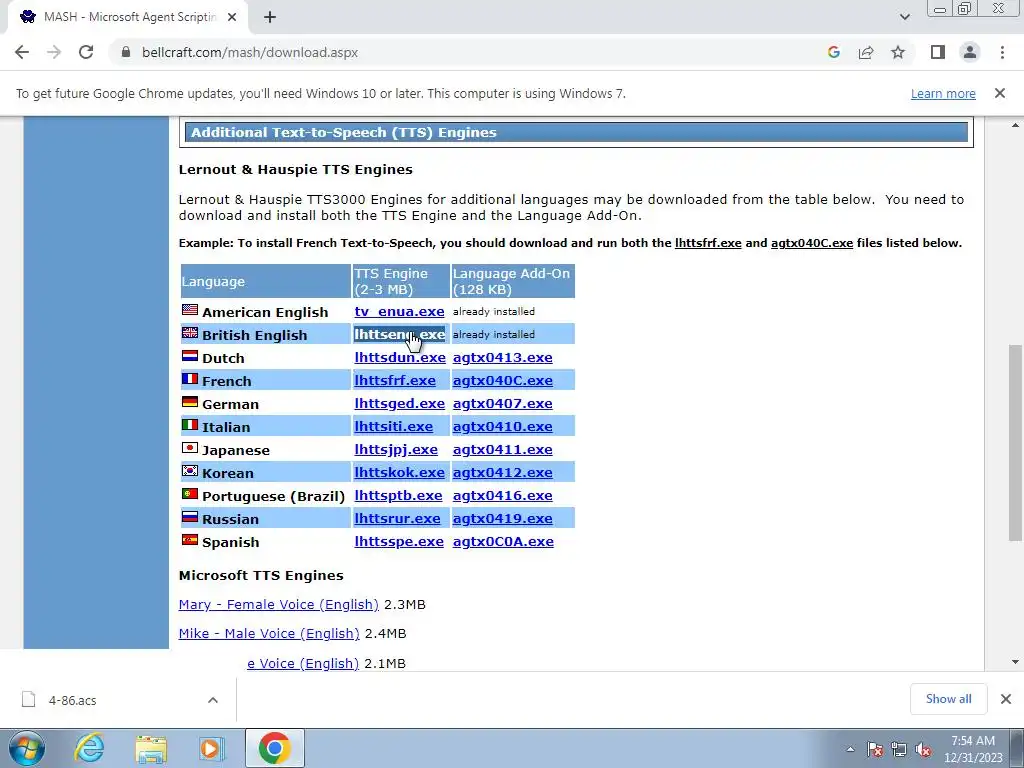Download agtx0C0A.exe Spanish add-on
Screen dimensions: 1024x768
(503, 542)
